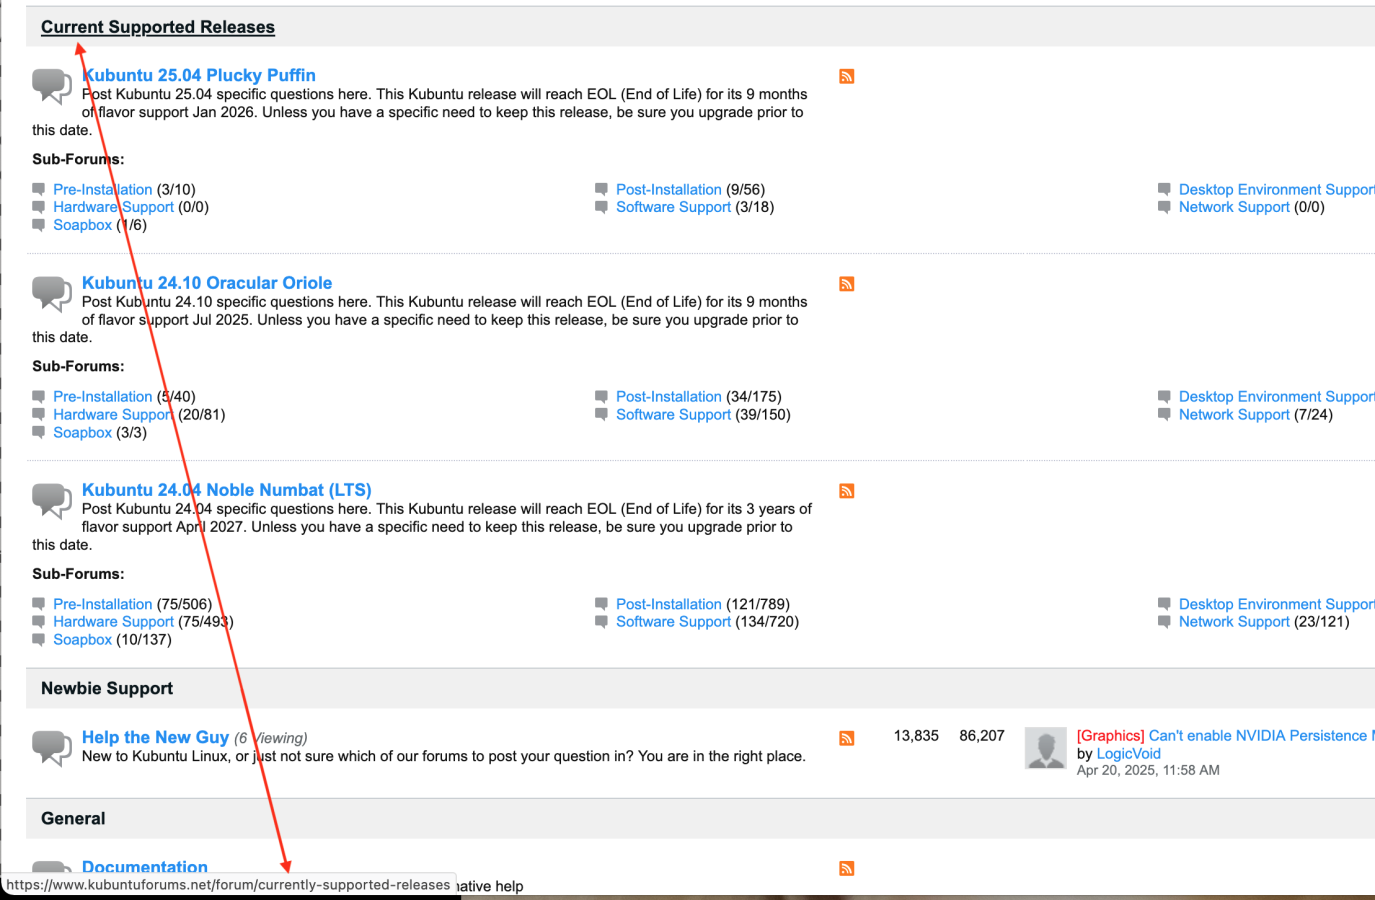Open 24.04 Desktop Environment Support sub-forum
Viewport: 1375px width, 900px height.
tap(1277, 604)
